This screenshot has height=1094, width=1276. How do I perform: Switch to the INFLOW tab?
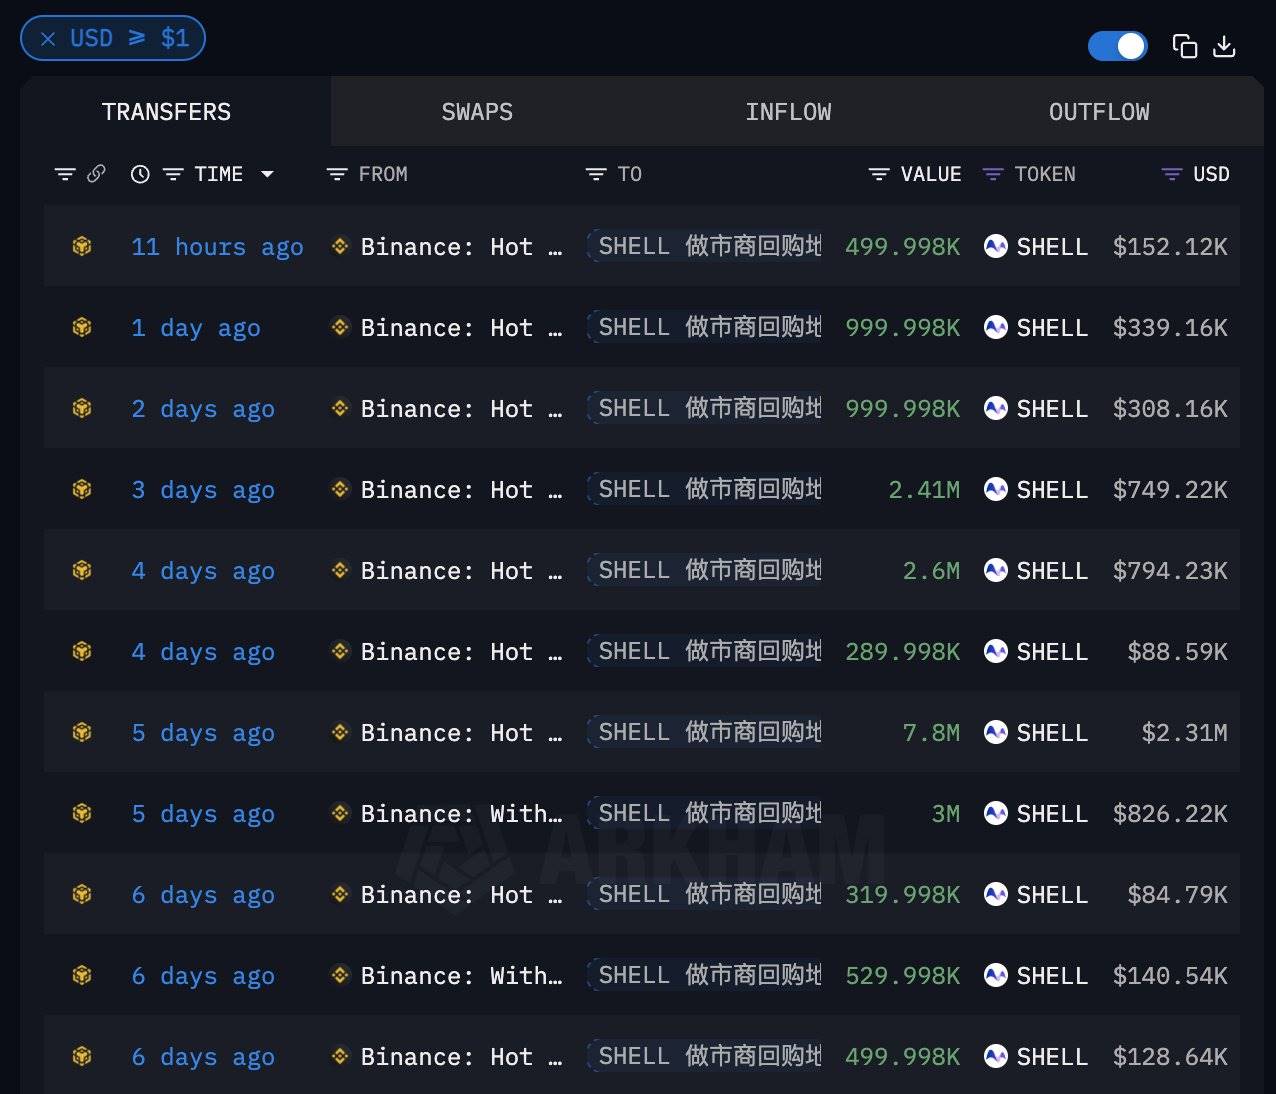coord(788,112)
